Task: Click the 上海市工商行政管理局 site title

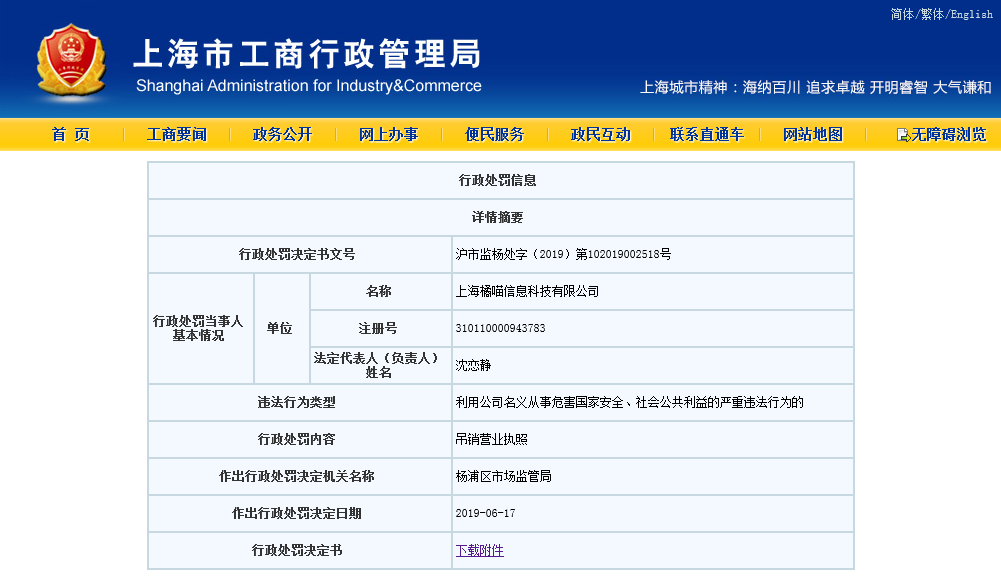Action: (306, 54)
